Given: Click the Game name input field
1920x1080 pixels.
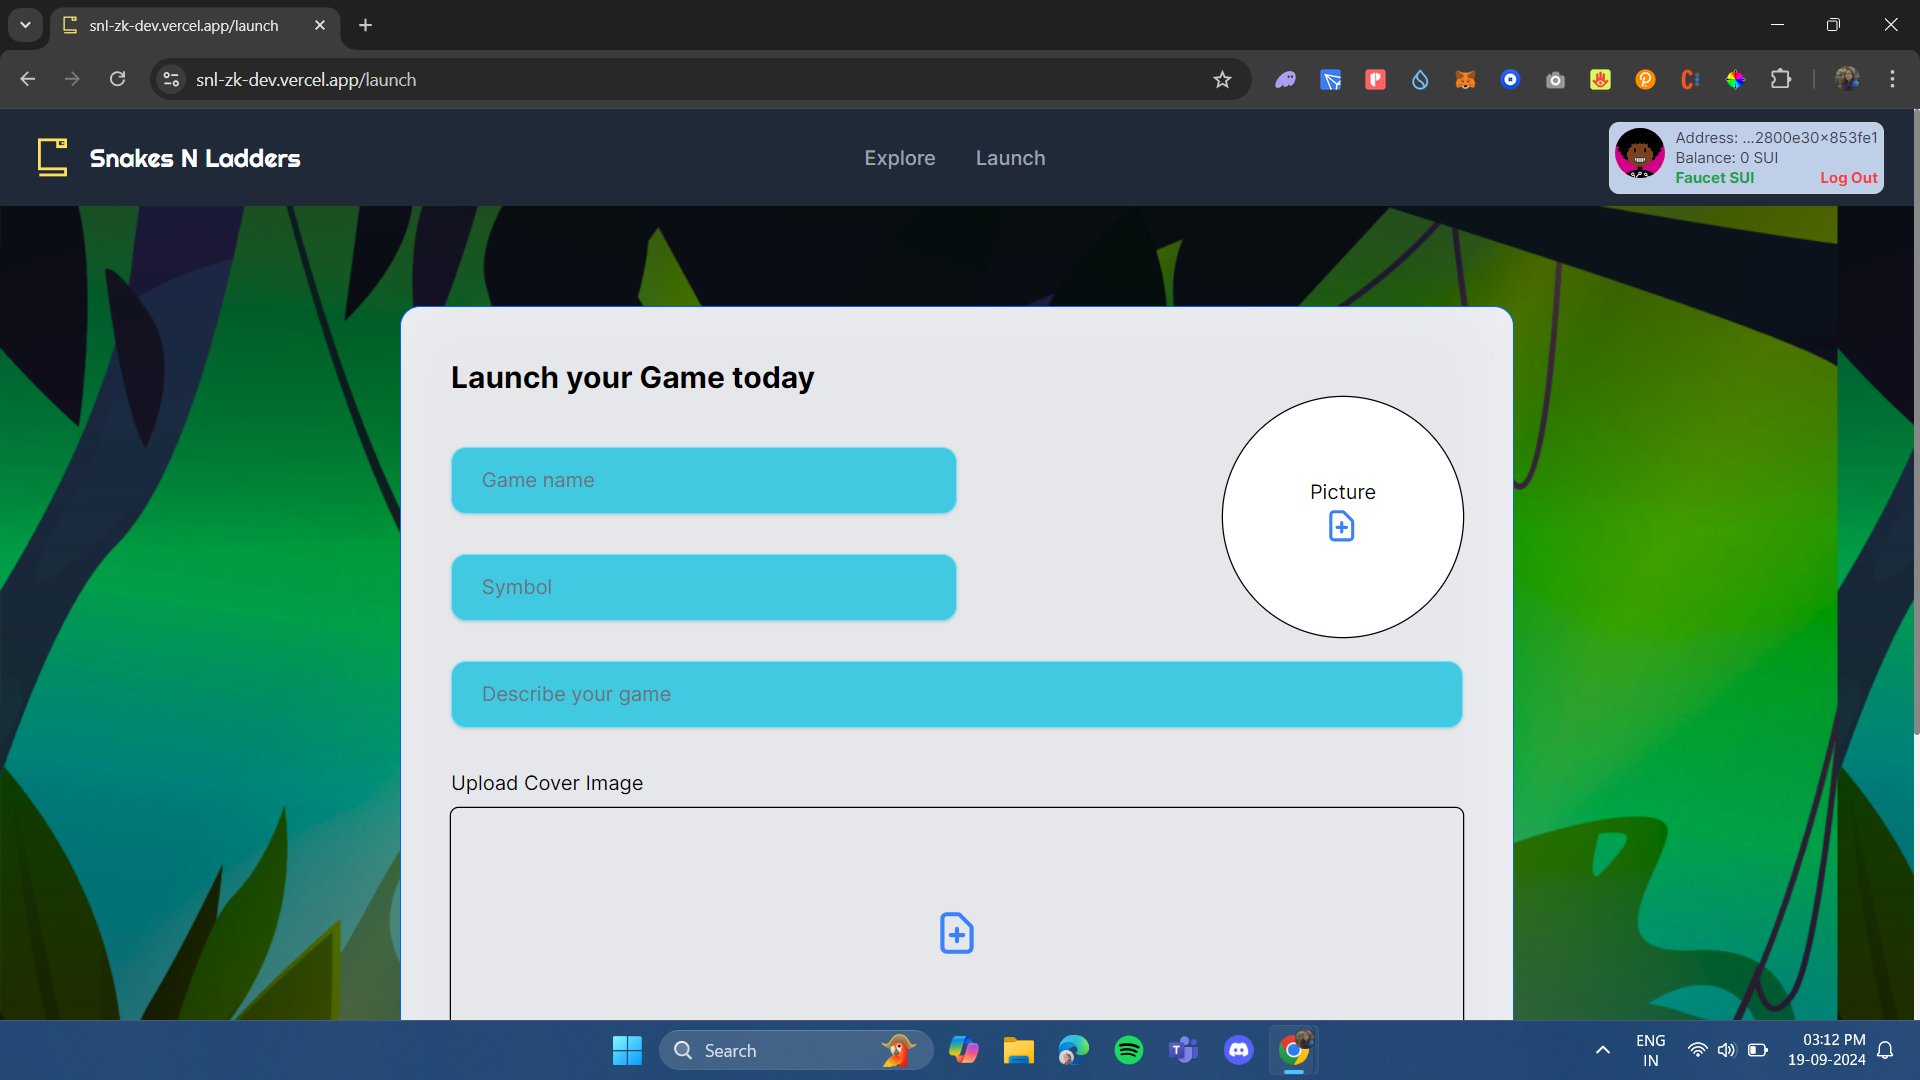Looking at the screenshot, I should pyautogui.click(x=703, y=480).
